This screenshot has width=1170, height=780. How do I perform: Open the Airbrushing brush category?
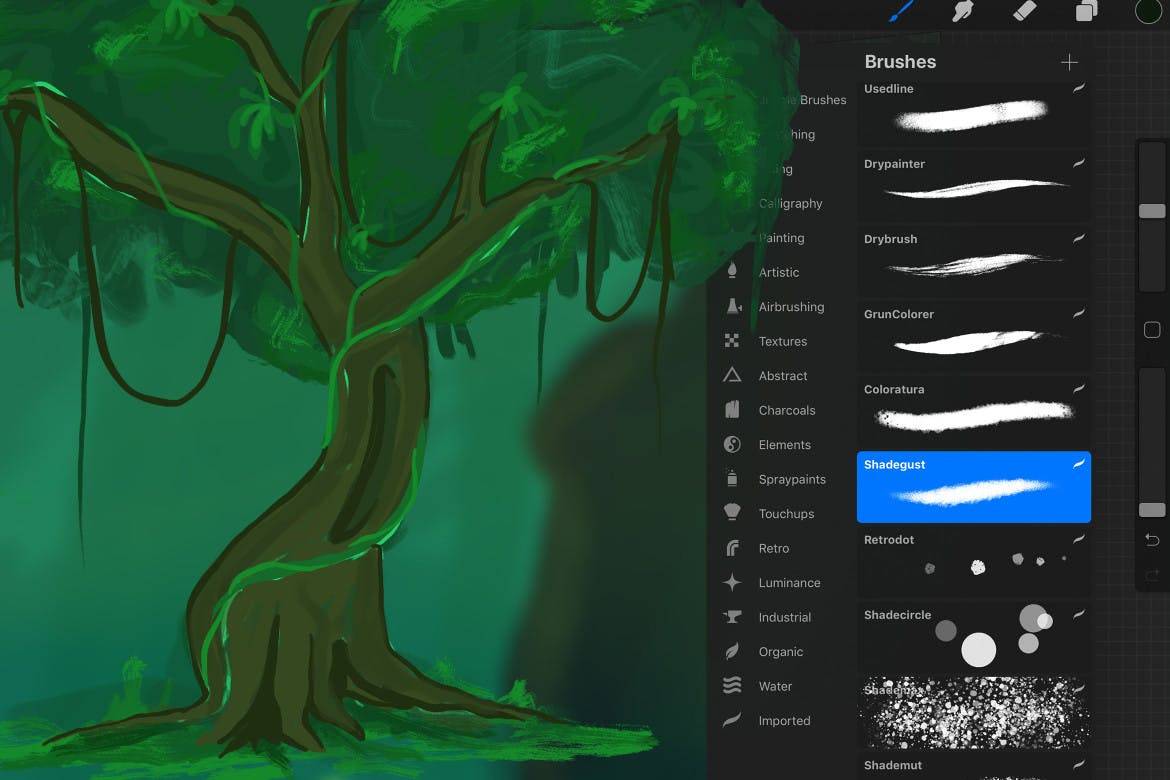point(790,307)
